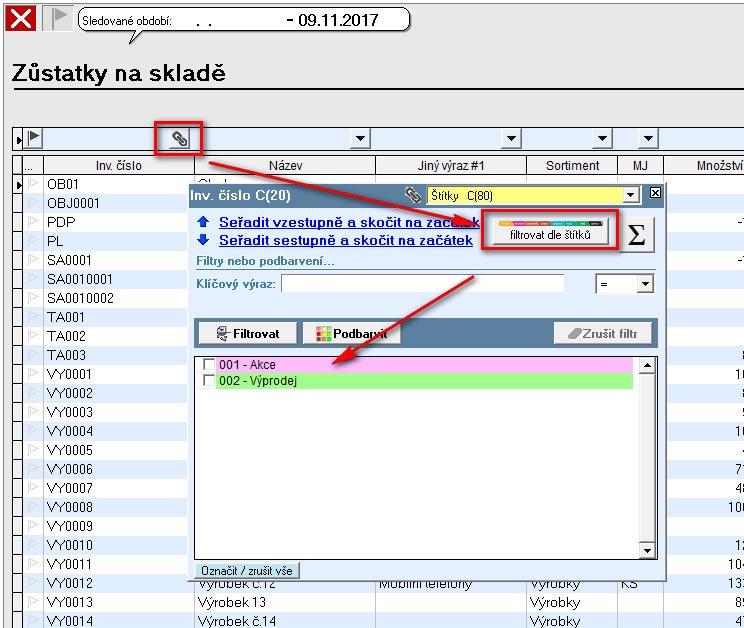Click the Výrobek 13 name cell
744x628 pixels.
pyautogui.click(x=285, y=602)
